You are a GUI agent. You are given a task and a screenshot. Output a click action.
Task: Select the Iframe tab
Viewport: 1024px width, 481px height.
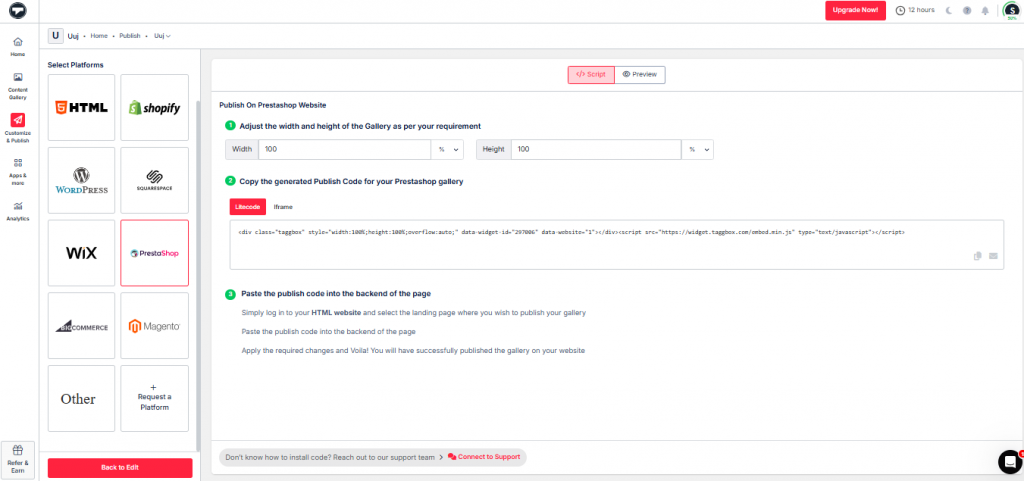283,207
